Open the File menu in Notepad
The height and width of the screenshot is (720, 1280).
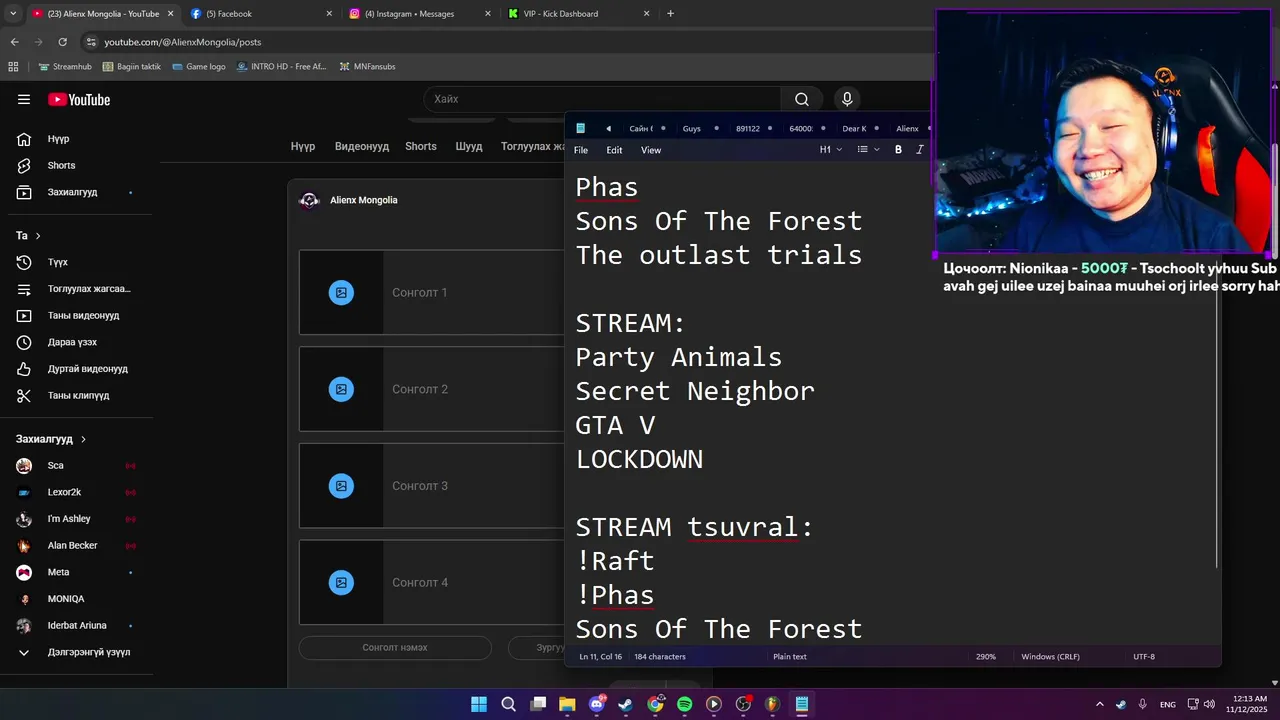coord(581,150)
